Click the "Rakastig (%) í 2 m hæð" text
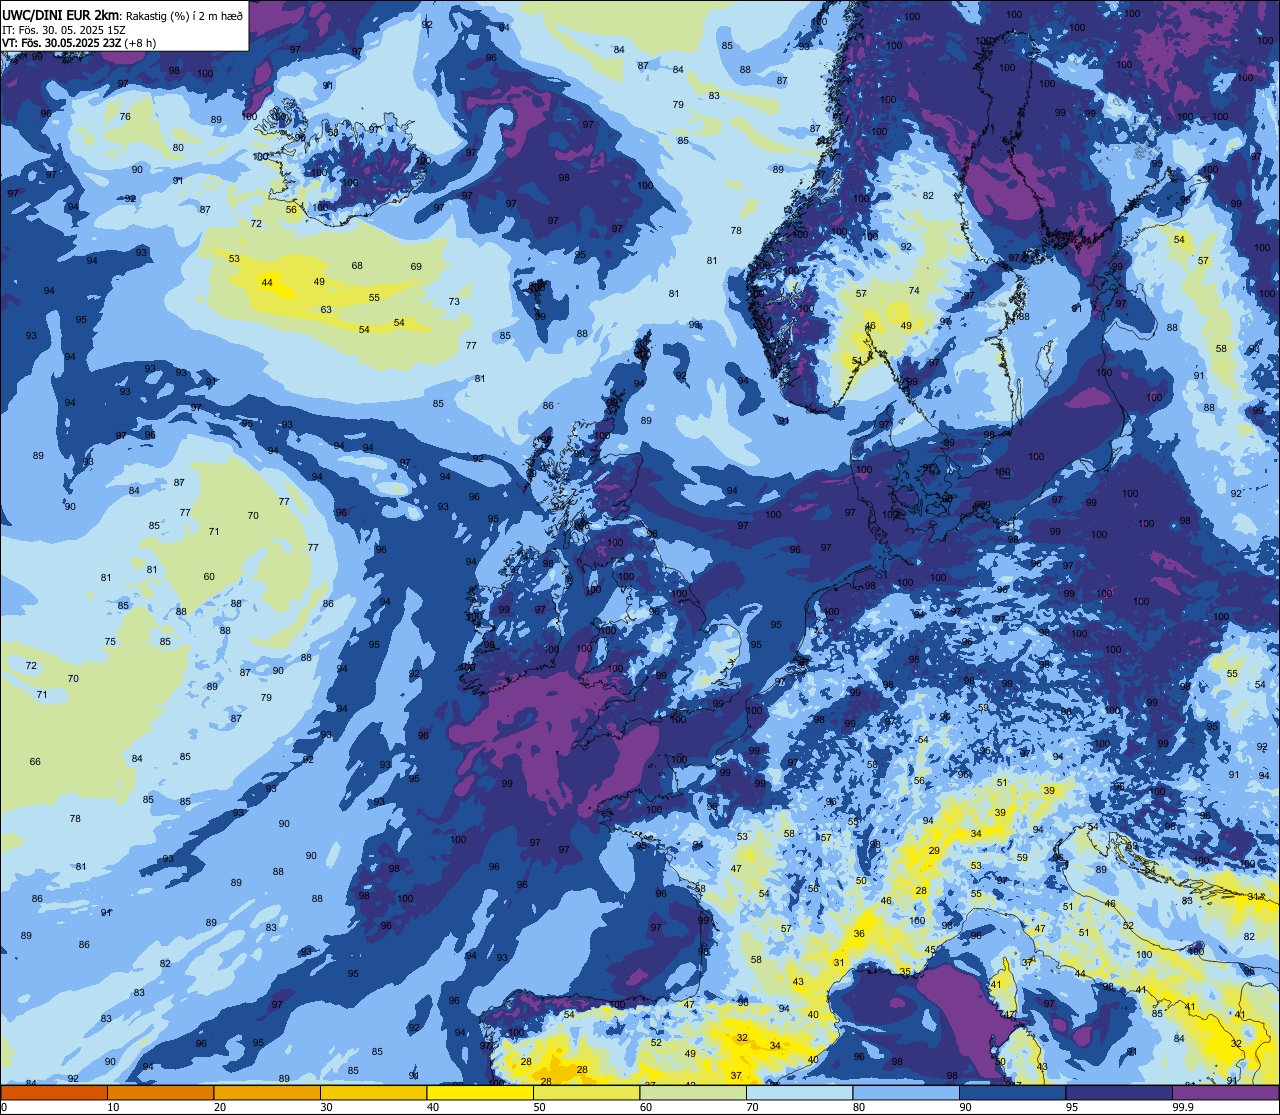Screen dimensions: 1280x1115 [184, 15]
